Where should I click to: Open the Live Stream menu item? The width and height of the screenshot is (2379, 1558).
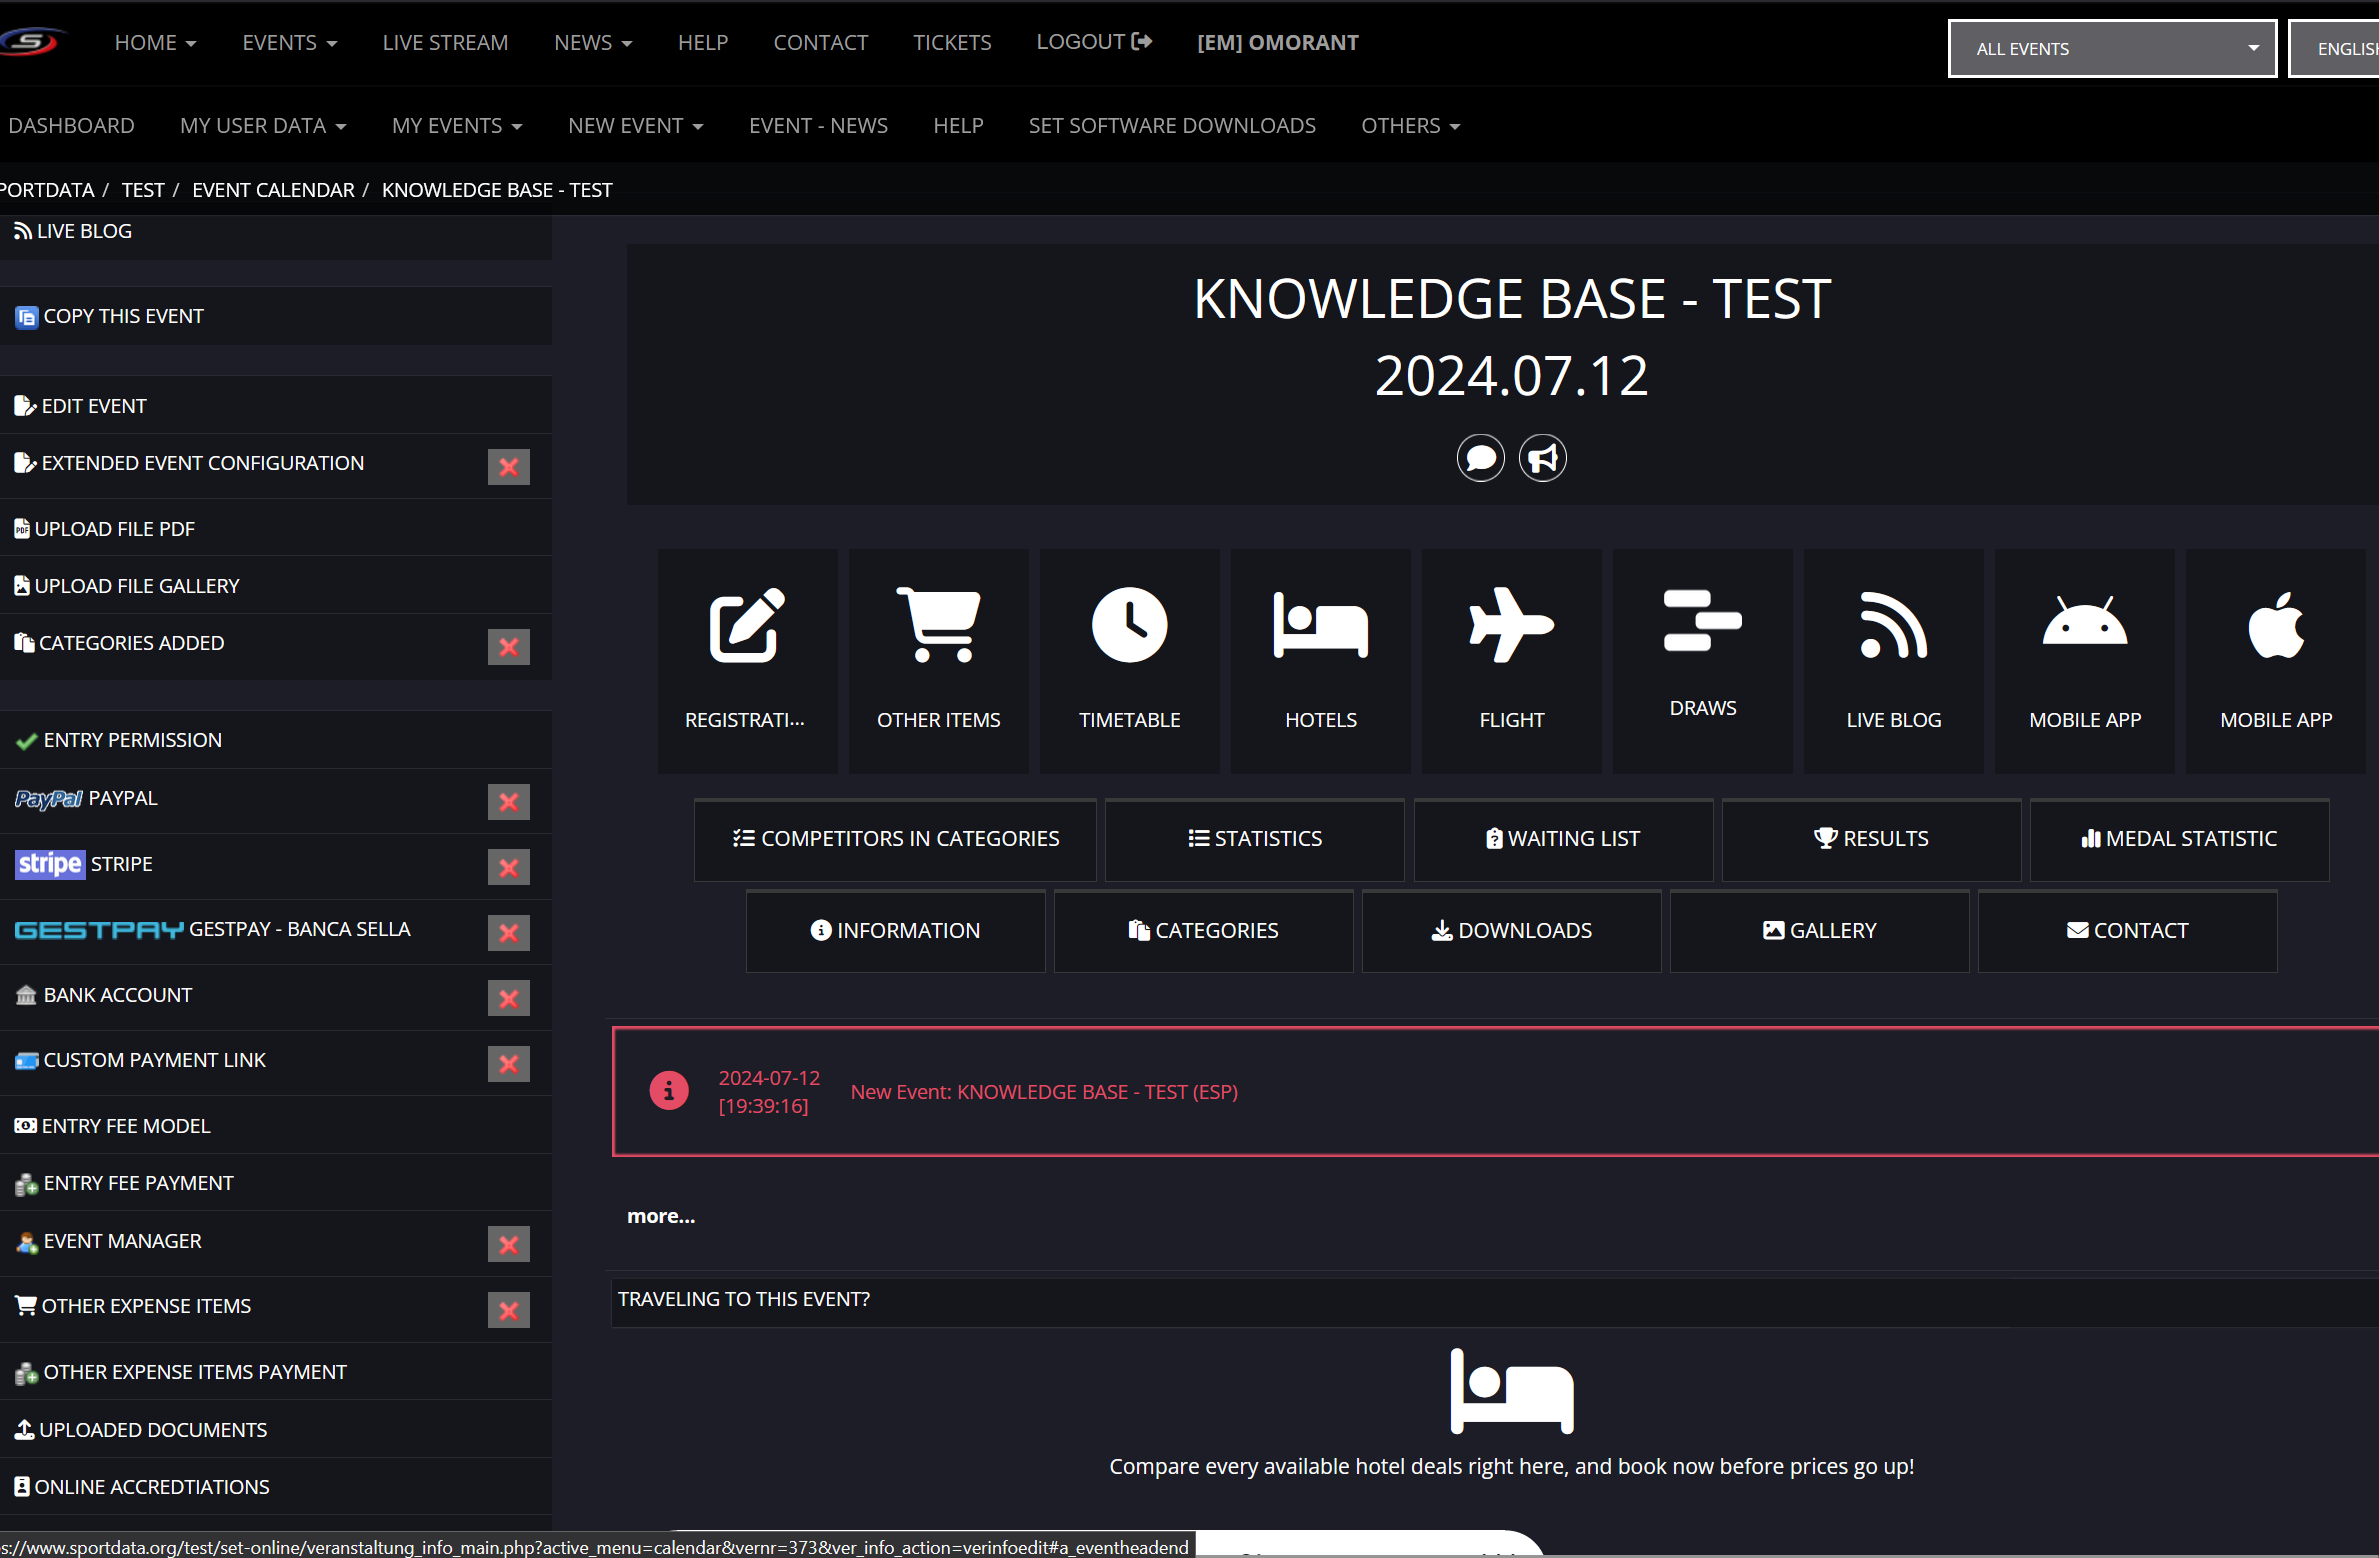(x=445, y=43)
